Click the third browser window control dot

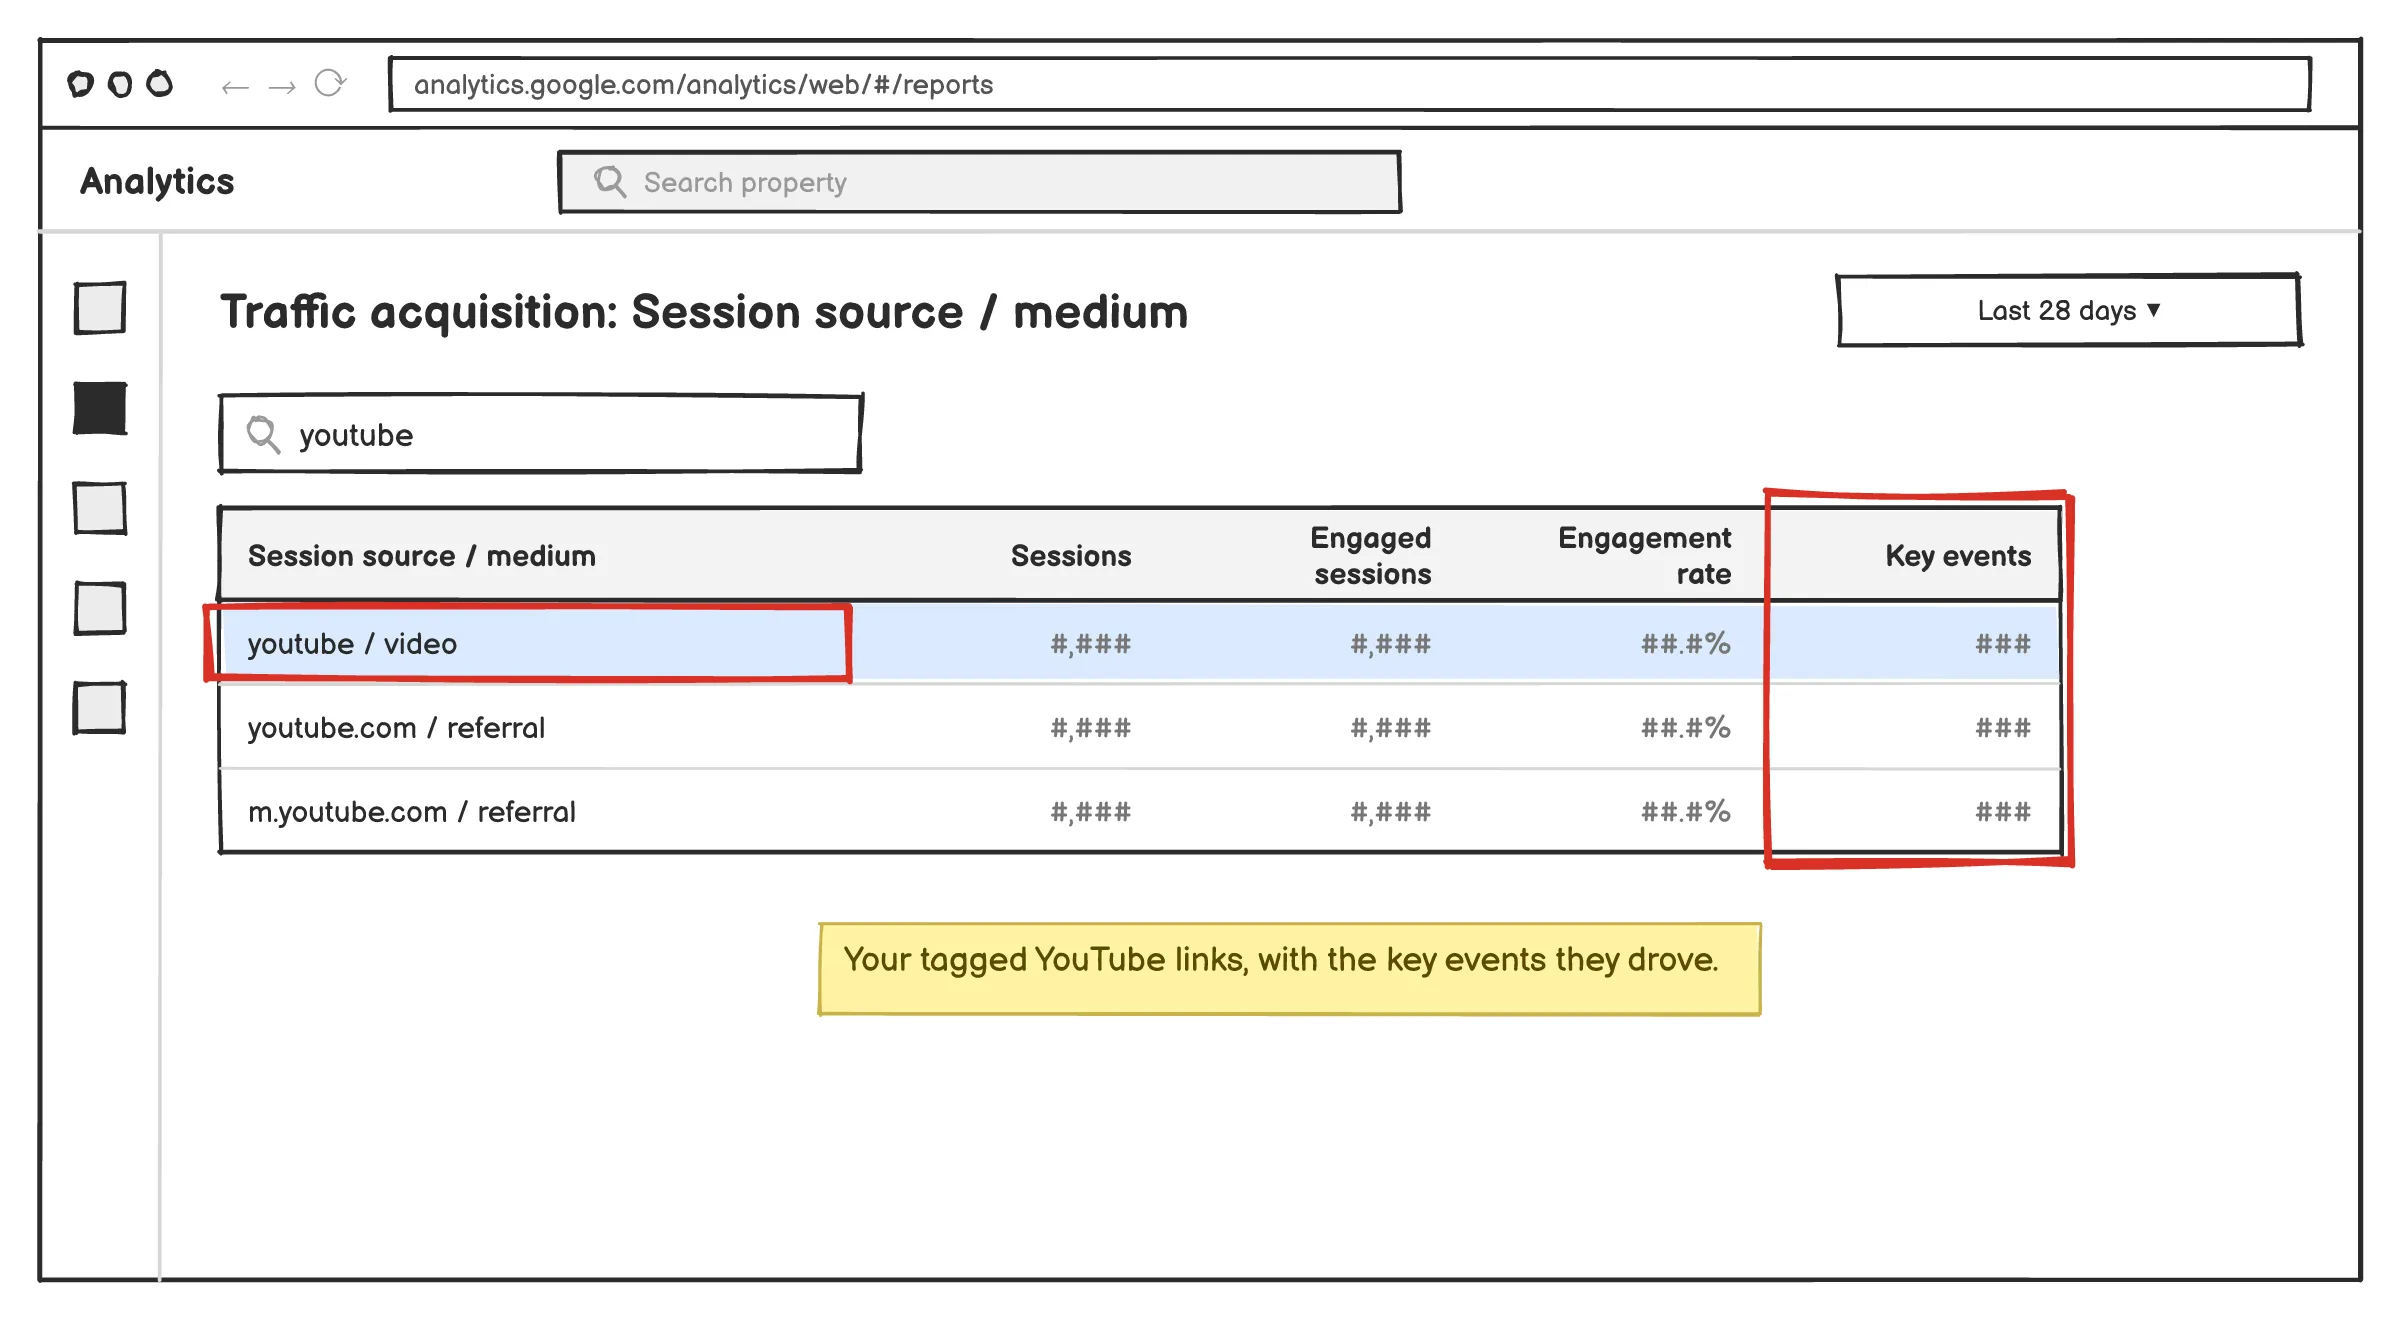[x=160, y=83]
